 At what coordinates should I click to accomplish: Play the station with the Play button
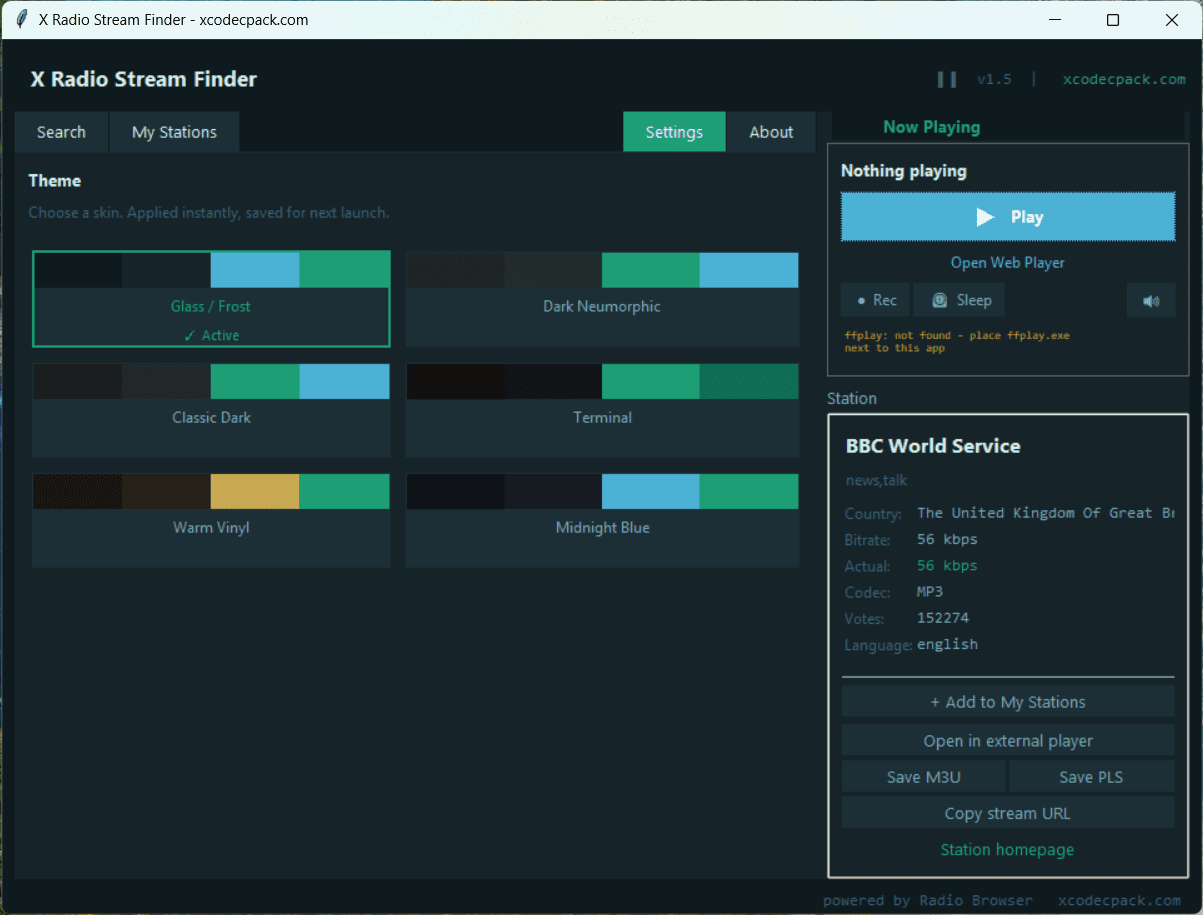(x=1008, y=217)
